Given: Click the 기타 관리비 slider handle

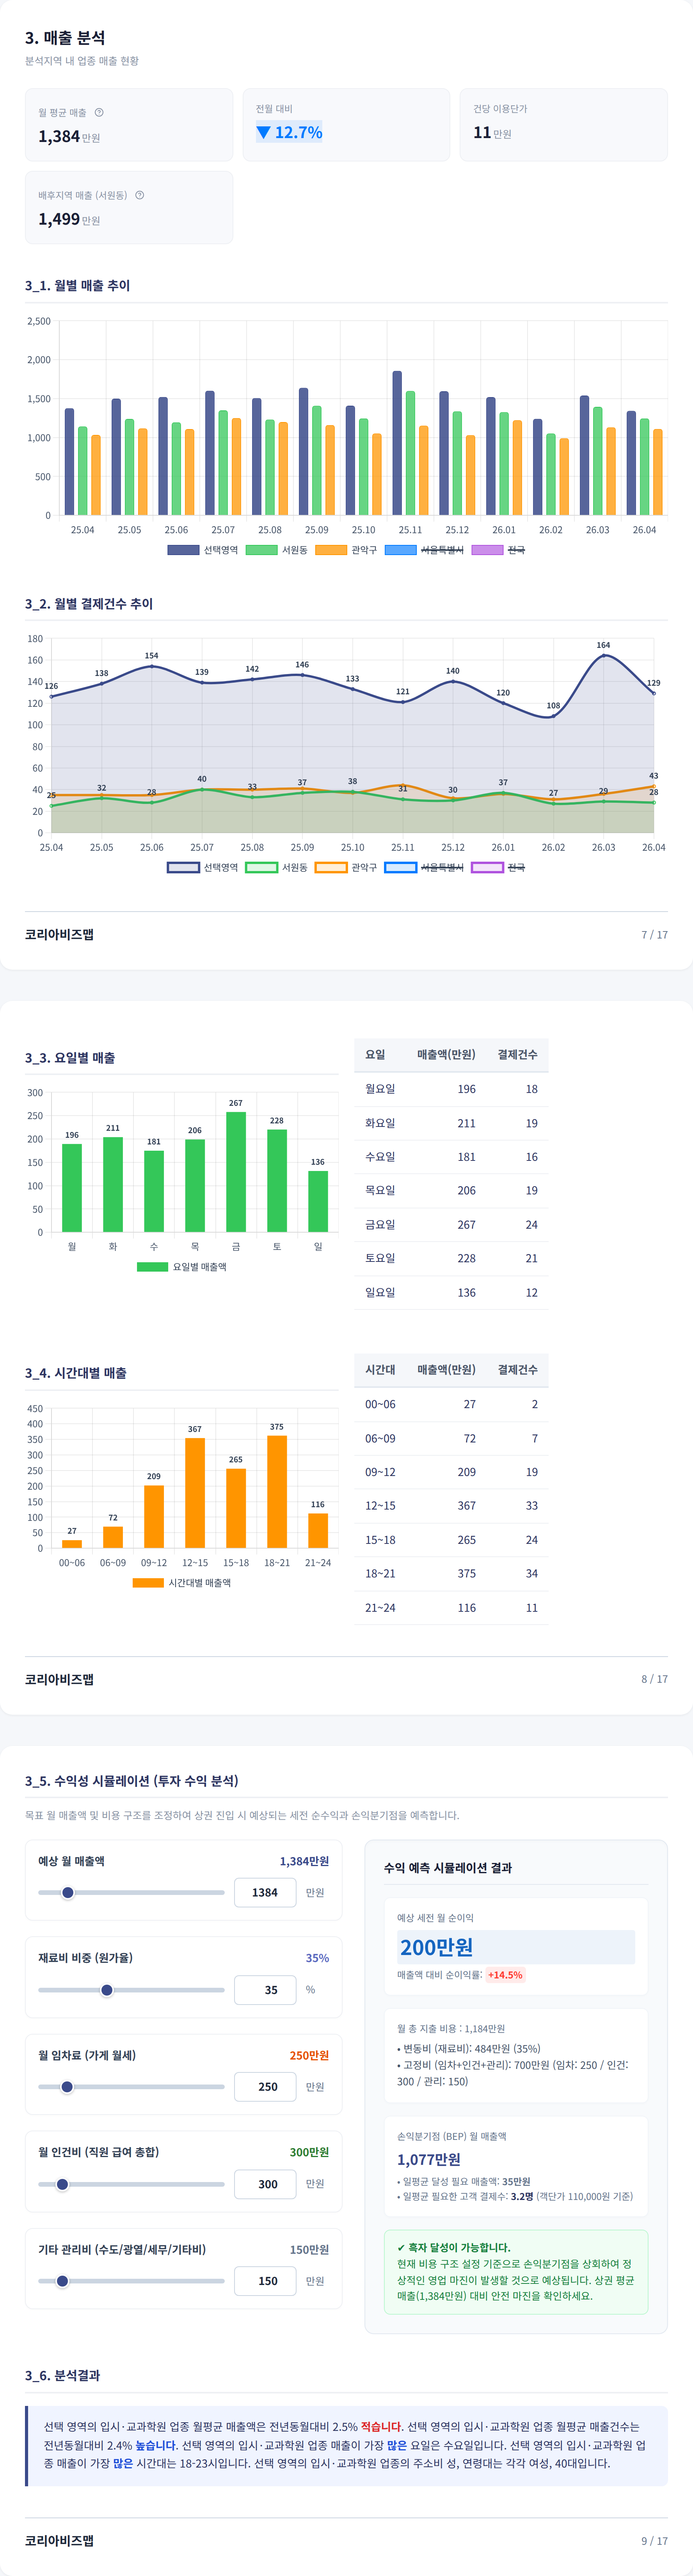Looking at the screenshot, I should click(x=62, y=2281).
